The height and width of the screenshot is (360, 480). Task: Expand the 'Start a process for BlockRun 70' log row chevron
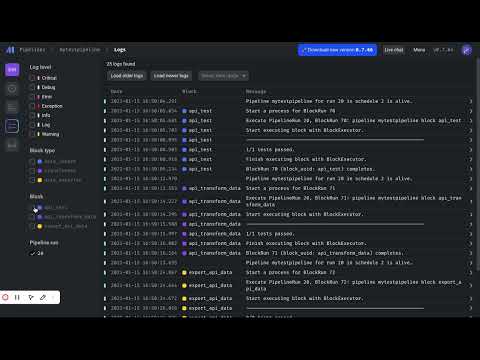[471, 111]
